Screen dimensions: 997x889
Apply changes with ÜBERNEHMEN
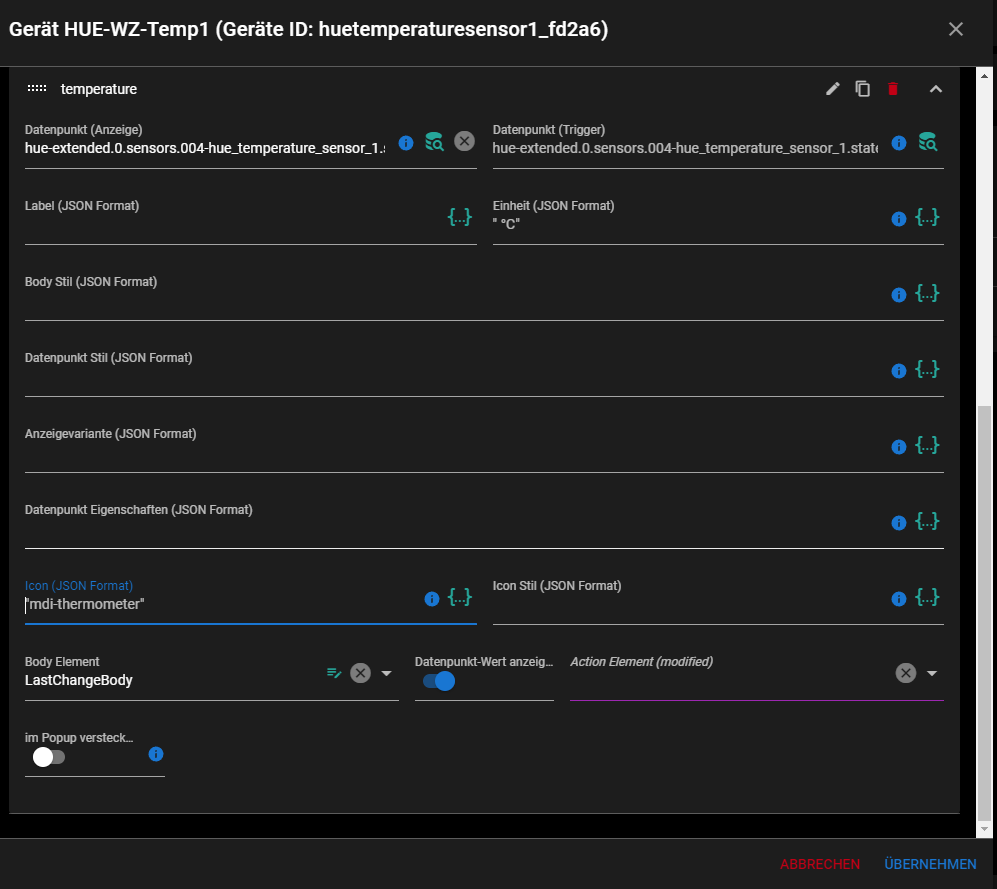[930, 864]
